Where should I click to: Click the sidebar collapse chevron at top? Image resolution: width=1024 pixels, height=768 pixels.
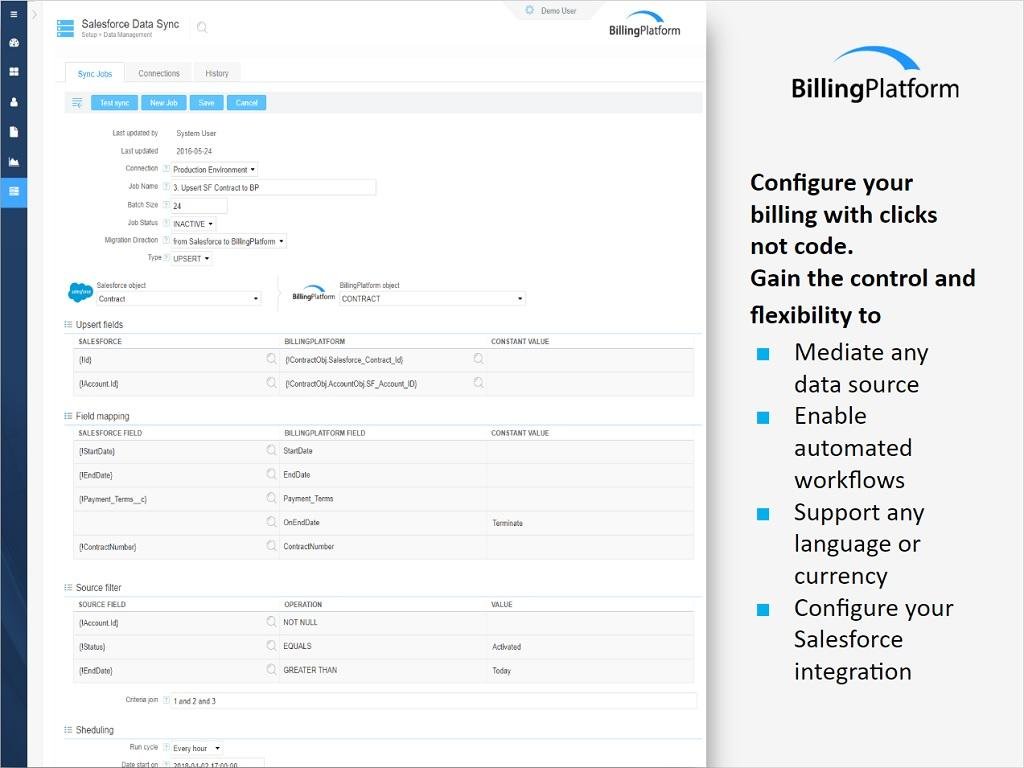point(35,14)
